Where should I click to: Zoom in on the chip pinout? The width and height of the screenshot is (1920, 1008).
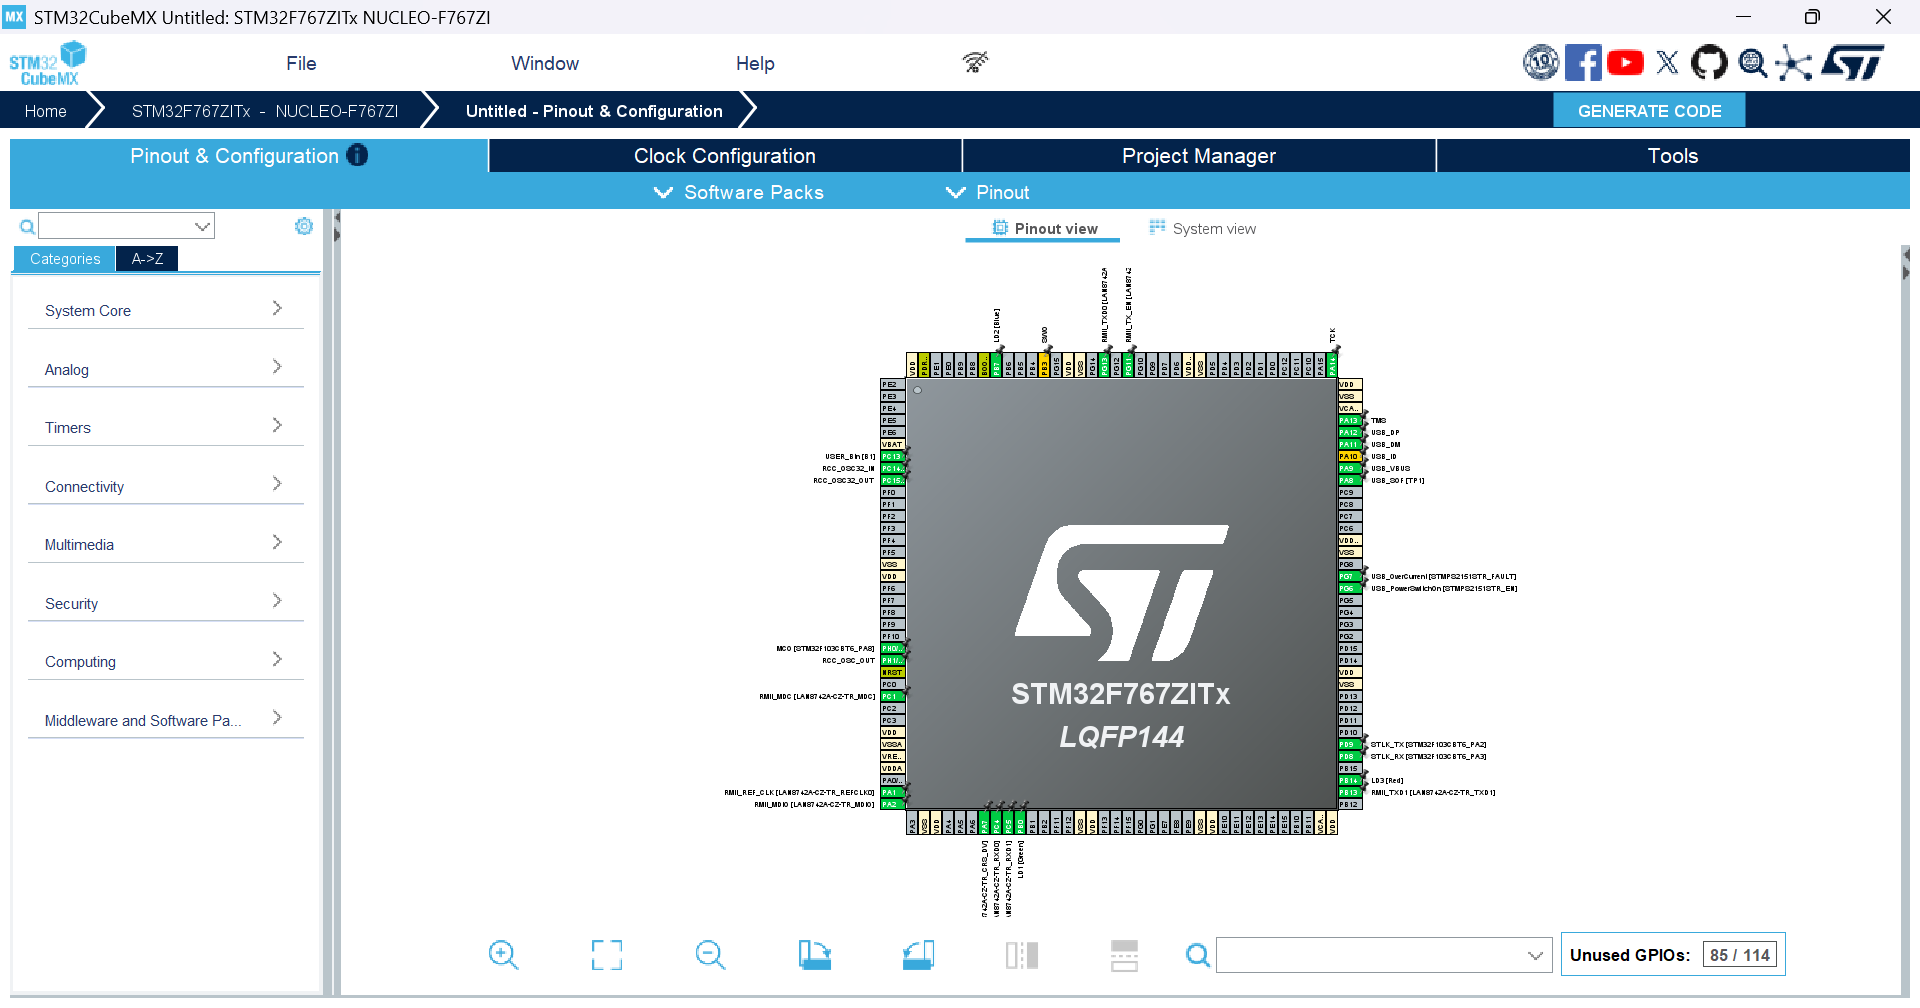tap(503, 955)
